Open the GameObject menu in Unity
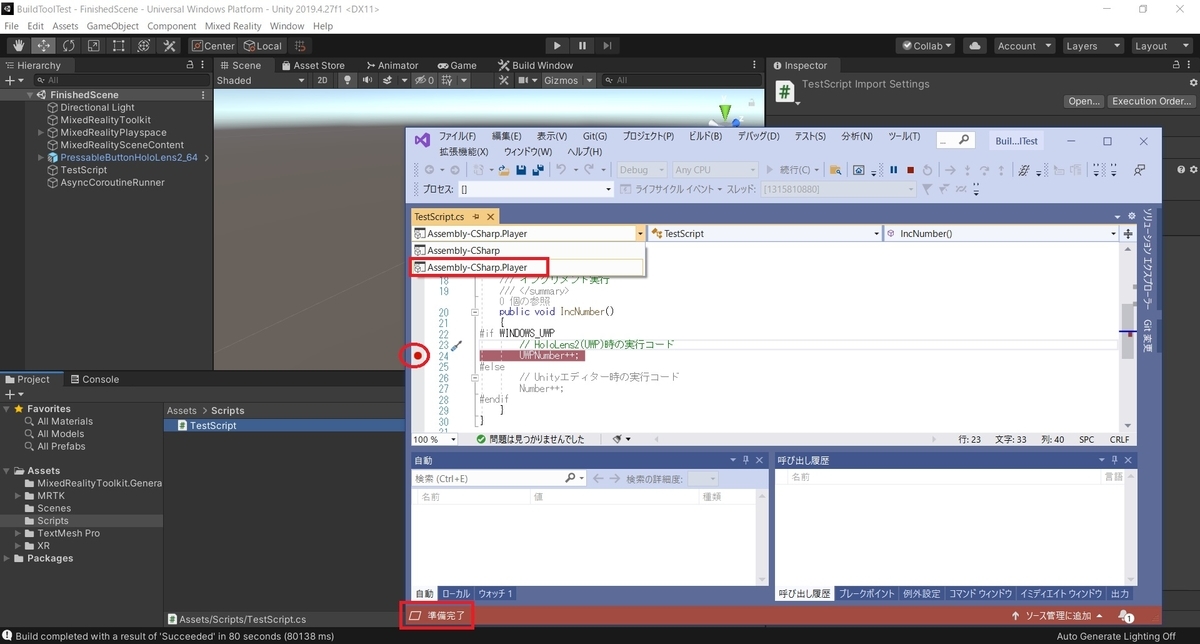Viewport: 1200px width, 644px height. point(112,25)
